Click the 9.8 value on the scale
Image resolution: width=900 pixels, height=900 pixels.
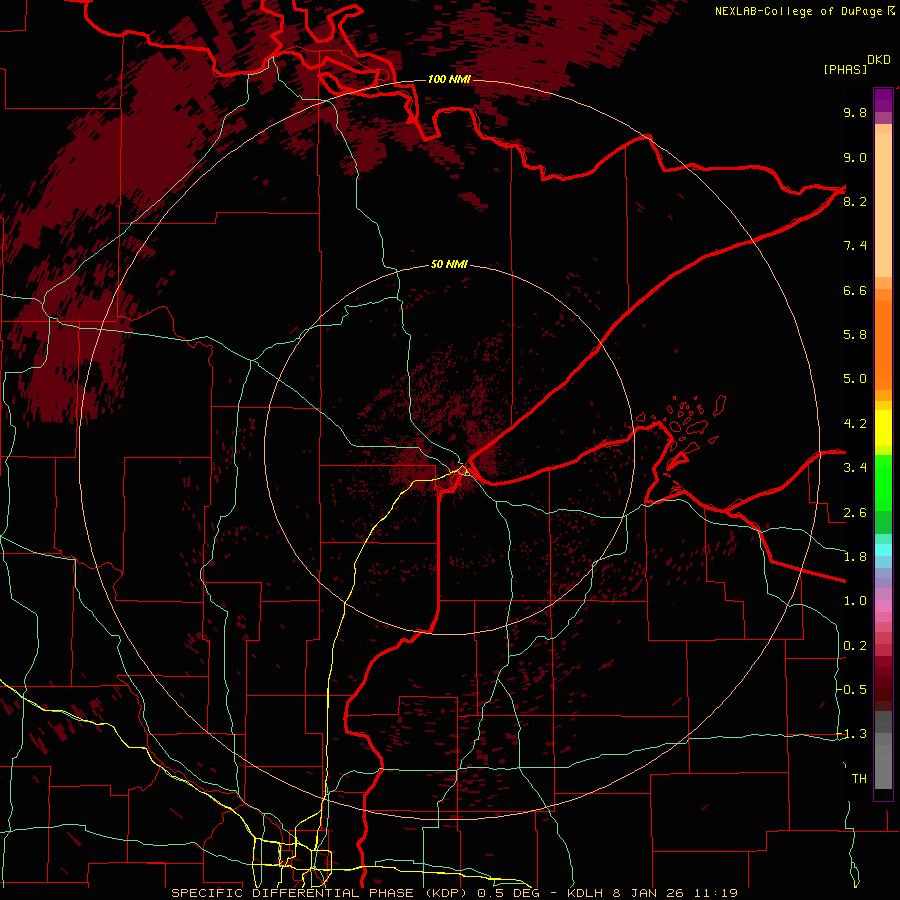(x=855, y=112)
